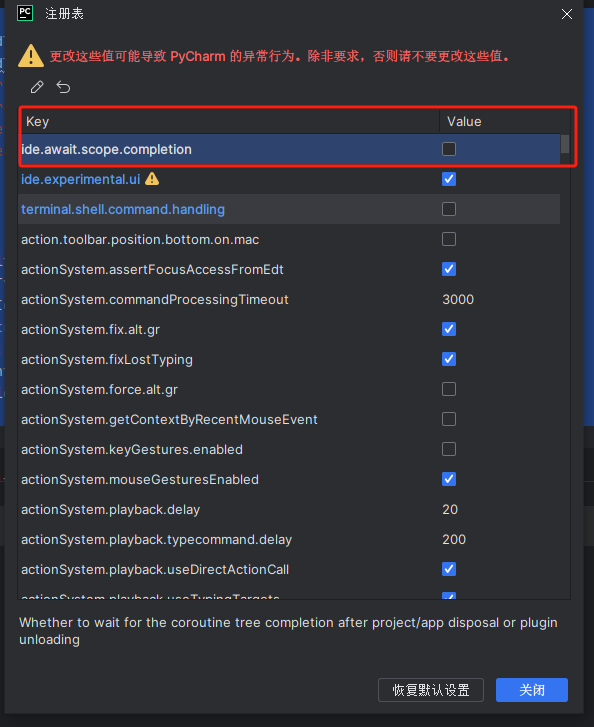Viewport: 594px width, 727px height.
Task: Click the revert arrow icon
Action: click(63, 87)
